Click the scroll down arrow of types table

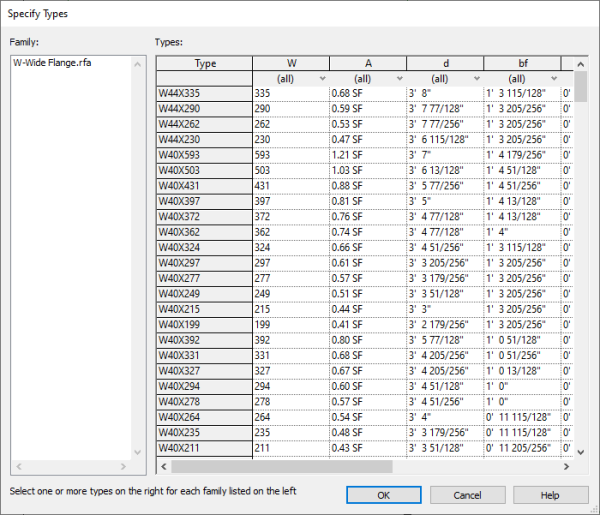[581, 451]
